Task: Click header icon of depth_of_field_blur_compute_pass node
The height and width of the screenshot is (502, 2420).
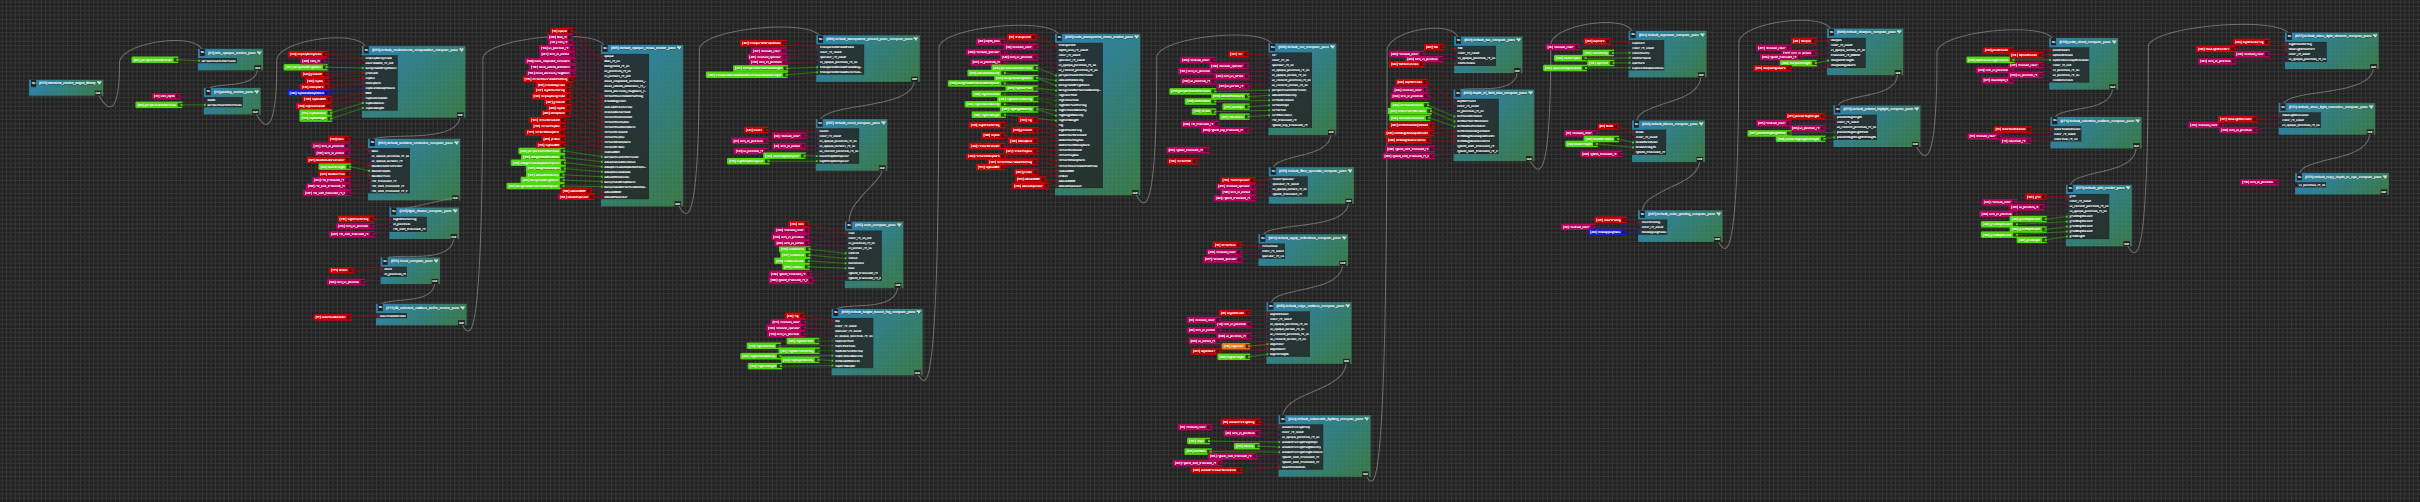Action: point(1458,93)
